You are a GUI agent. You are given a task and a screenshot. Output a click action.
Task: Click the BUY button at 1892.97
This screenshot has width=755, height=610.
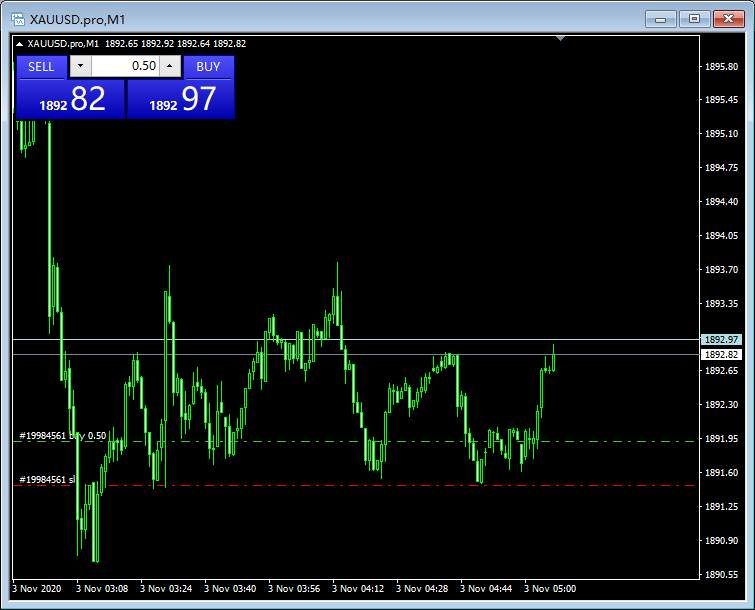coord(208,66)
